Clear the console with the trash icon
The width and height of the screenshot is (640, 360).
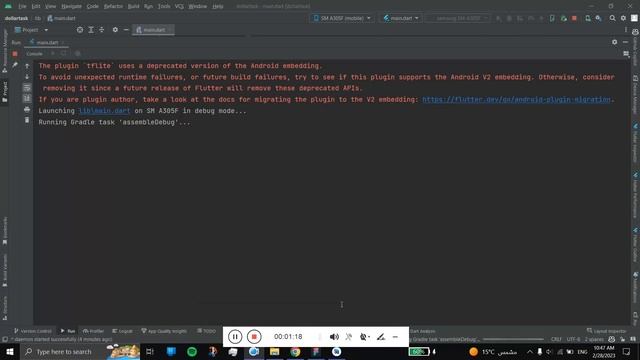coord(27,120)
